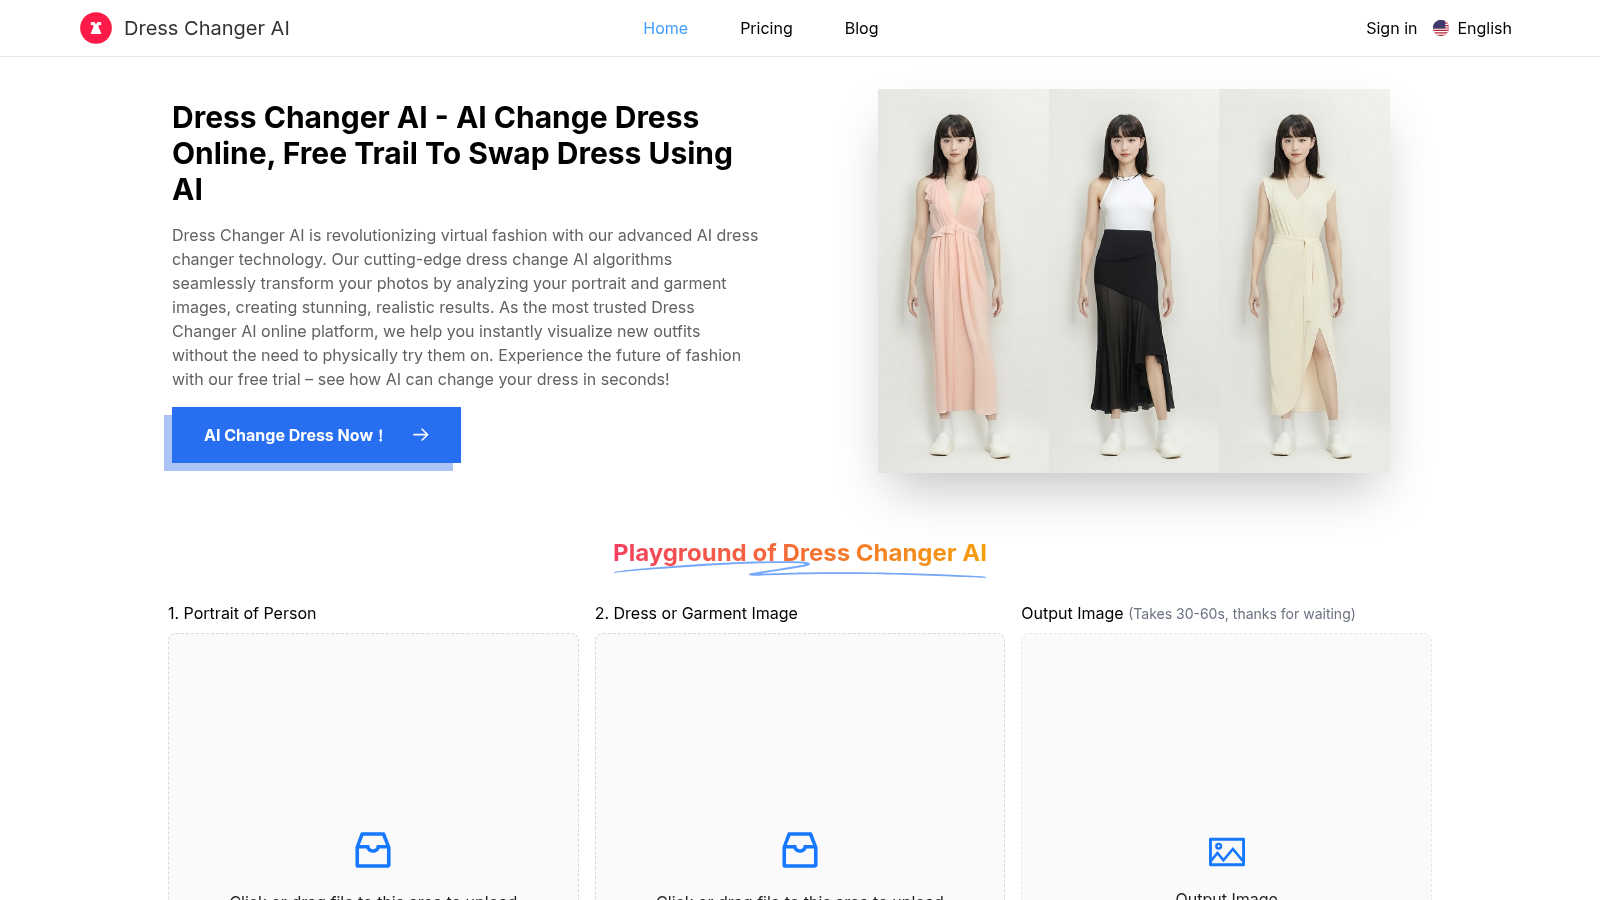Click the description paragraph about virtual fashion
Screen dimensions: 1600x900
point(465,307)
